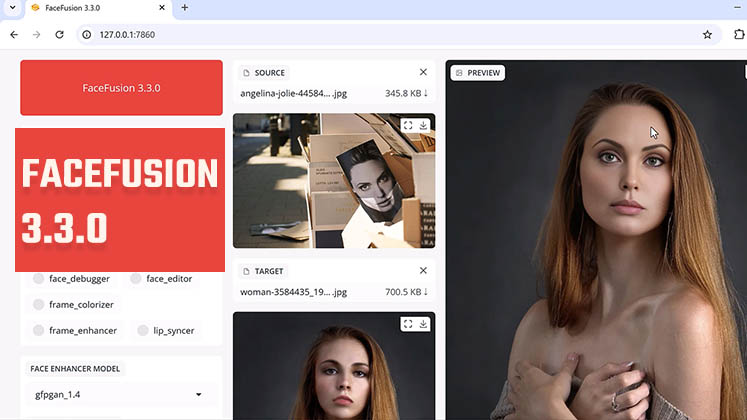Remove the SOURCE image file

point(423,72)
